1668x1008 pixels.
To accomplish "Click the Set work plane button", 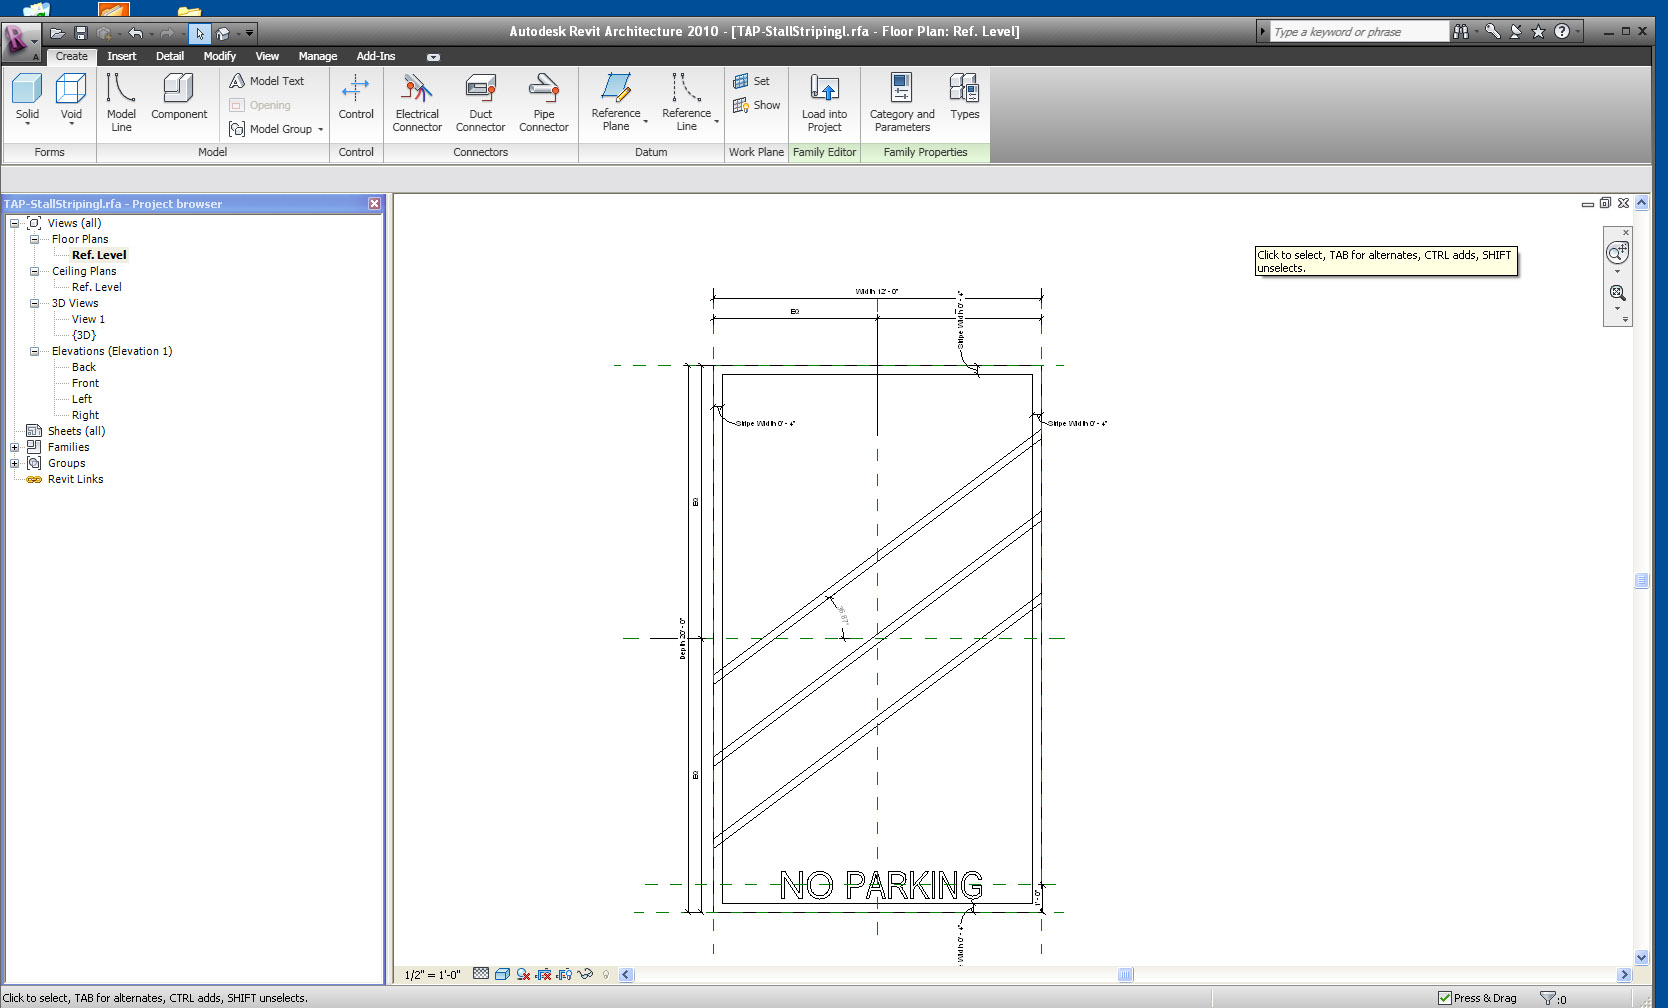I will [x=752, y=81].
